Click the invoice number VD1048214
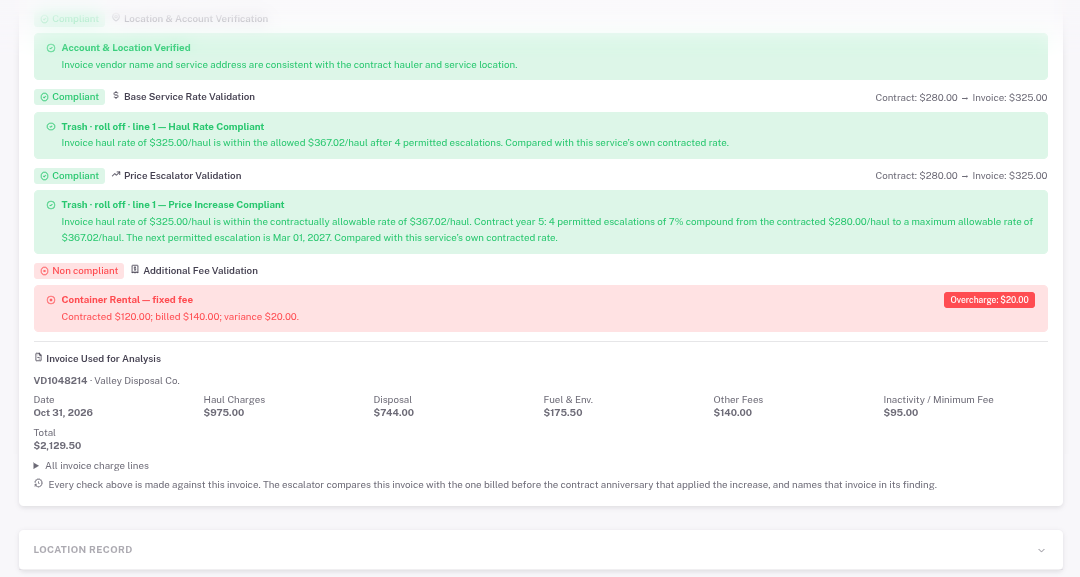 coord(61,381)
